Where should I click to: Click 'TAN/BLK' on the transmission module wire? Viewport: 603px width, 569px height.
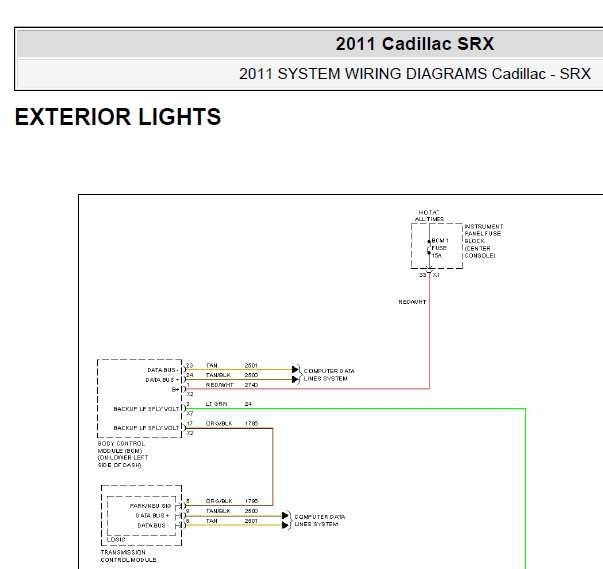[218, 511]
